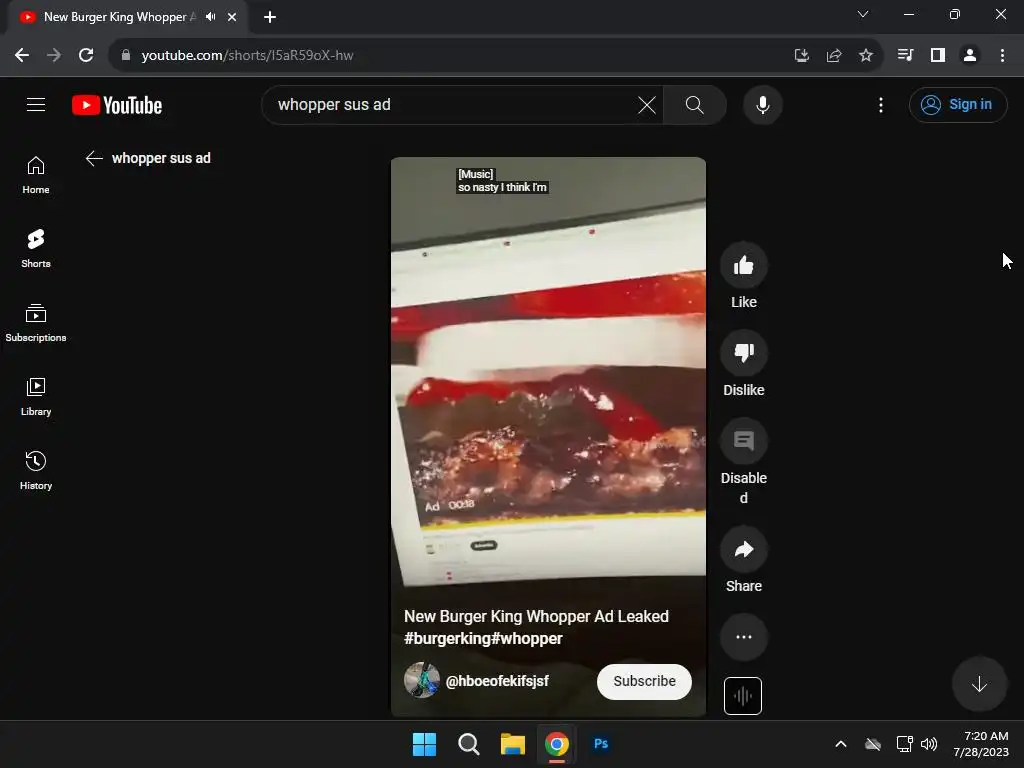Open Photoshop from the taskbar
This screenshot has height=768, width=1024.
coord(601,744)
